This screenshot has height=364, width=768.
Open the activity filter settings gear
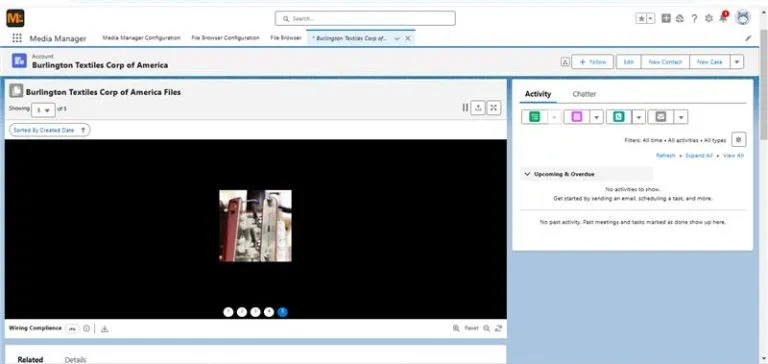click(739, 140)
